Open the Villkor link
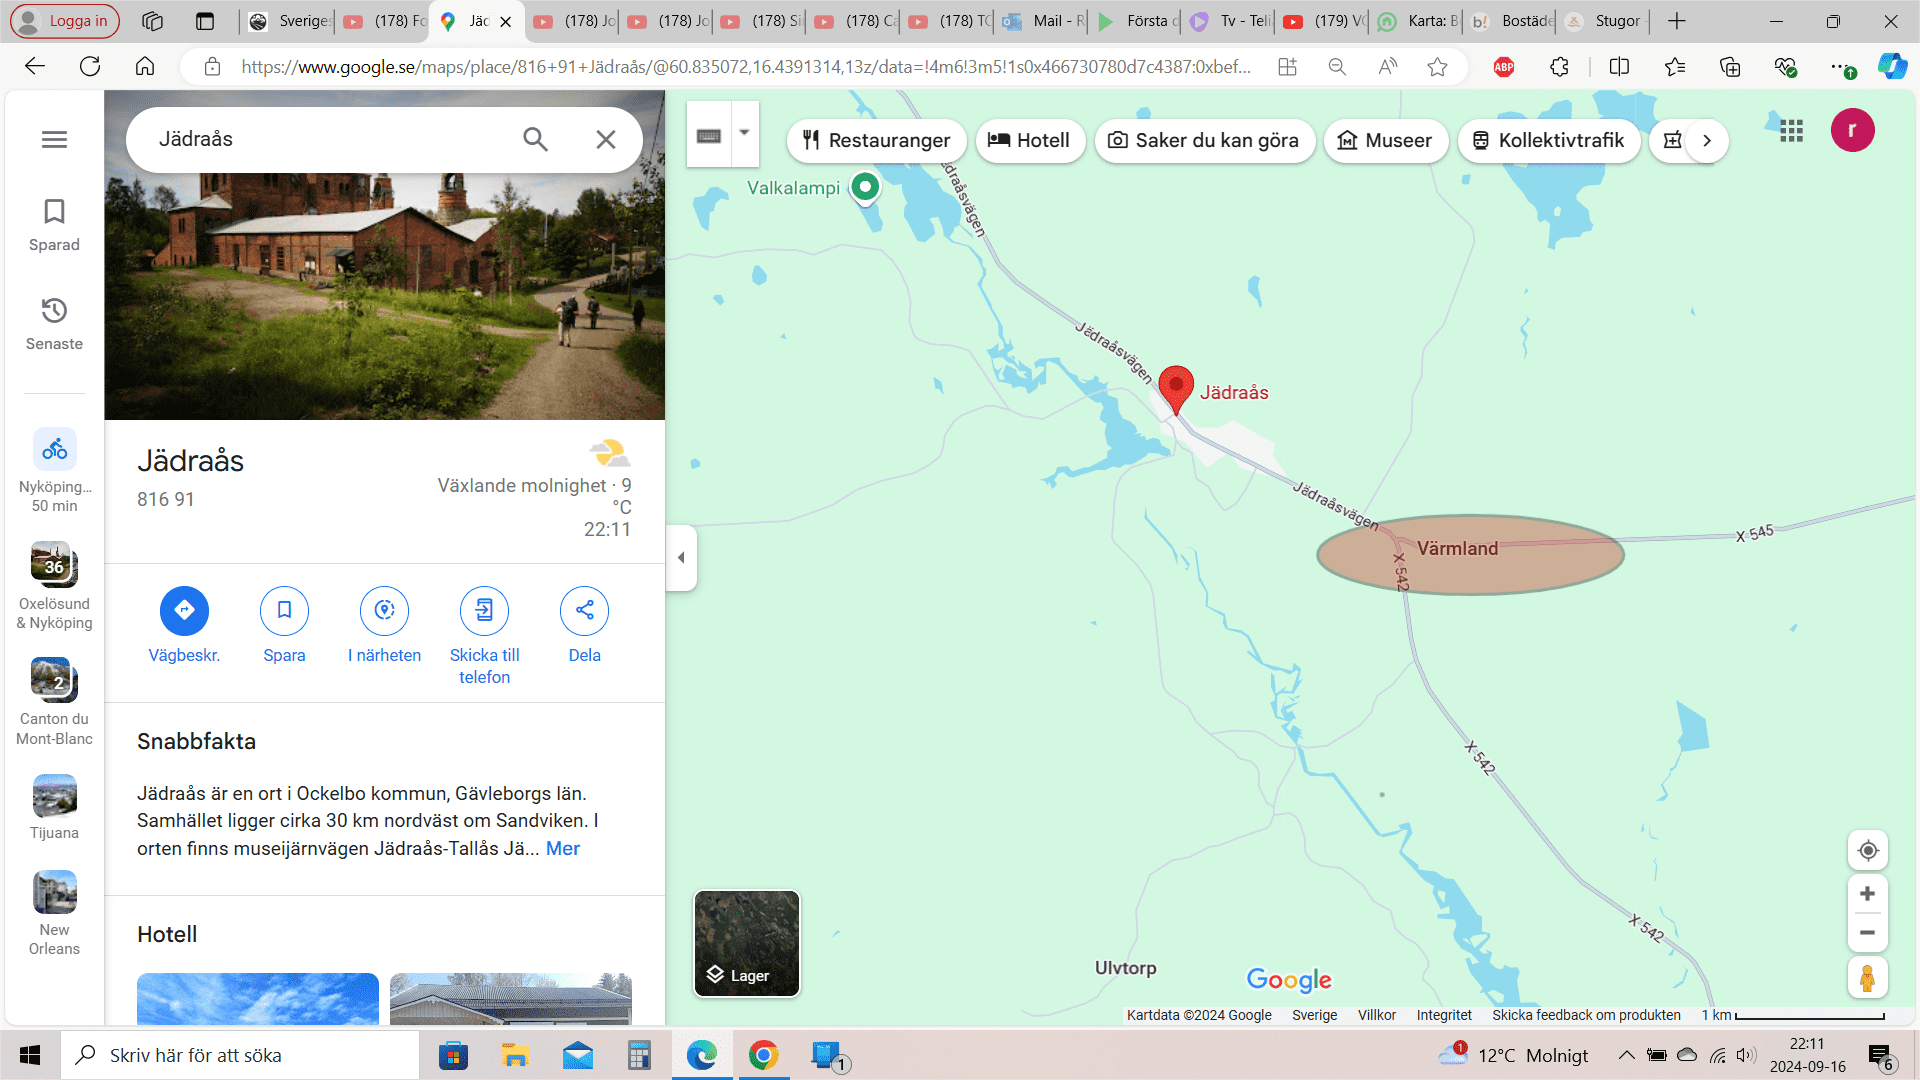This screenshot has height=1080, width=1920. click(1376, 1015)
